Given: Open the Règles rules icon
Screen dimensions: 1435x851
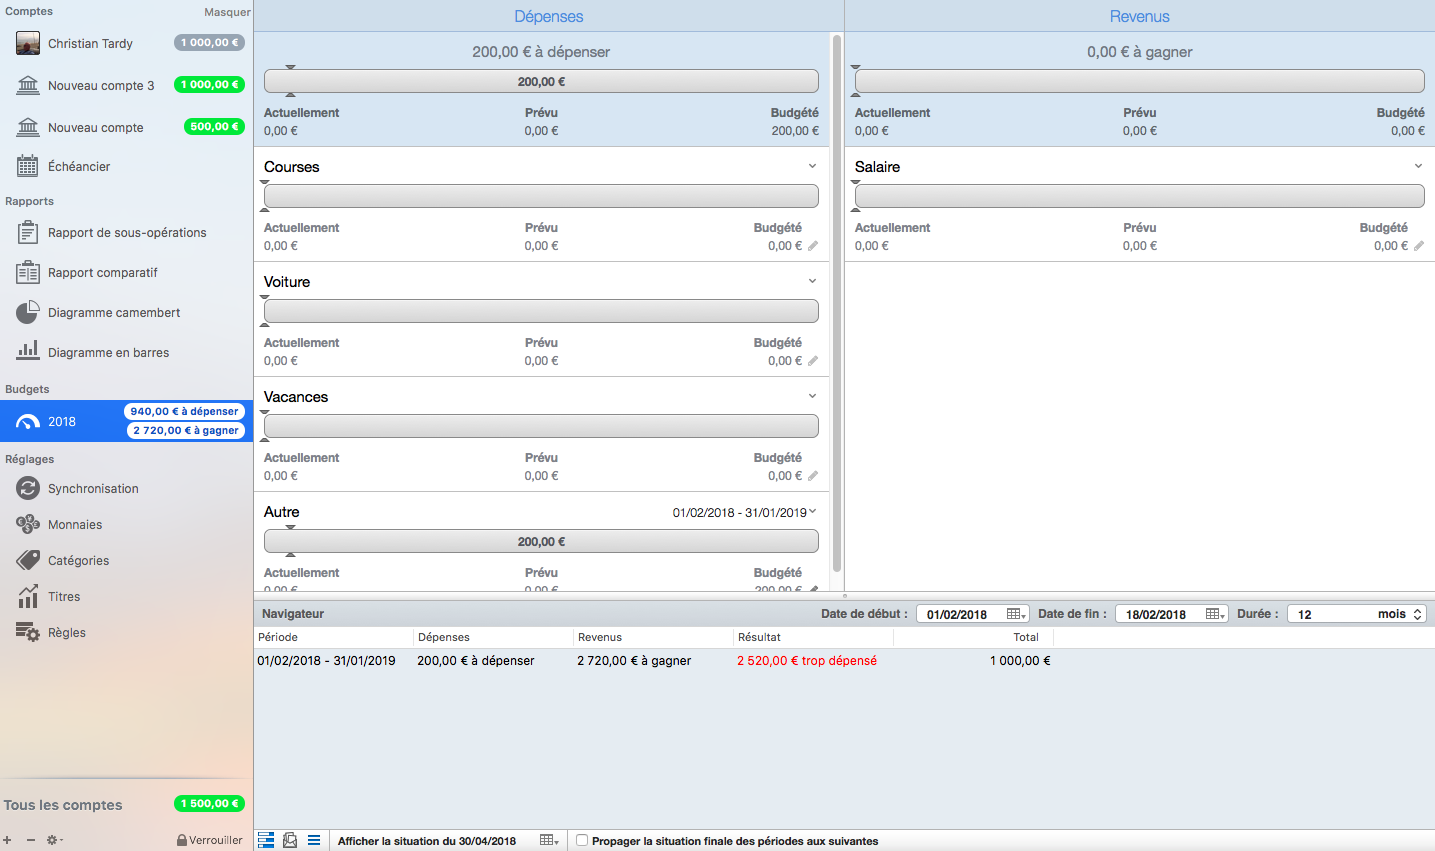Looking at the screenshot, I should pyautogui.click(x=28, y=632).
